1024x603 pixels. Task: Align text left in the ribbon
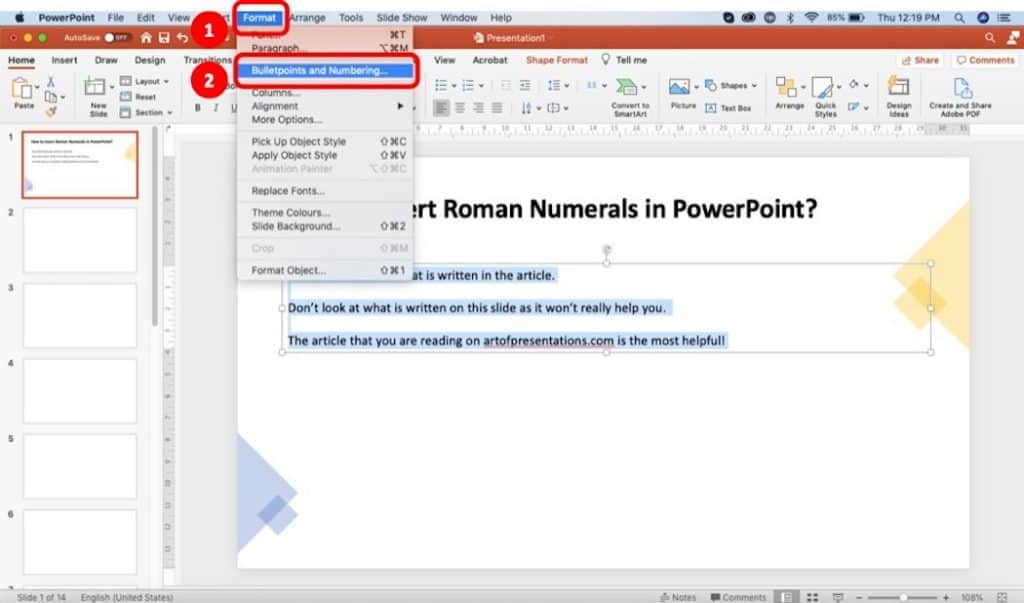[x=441, y=108]
